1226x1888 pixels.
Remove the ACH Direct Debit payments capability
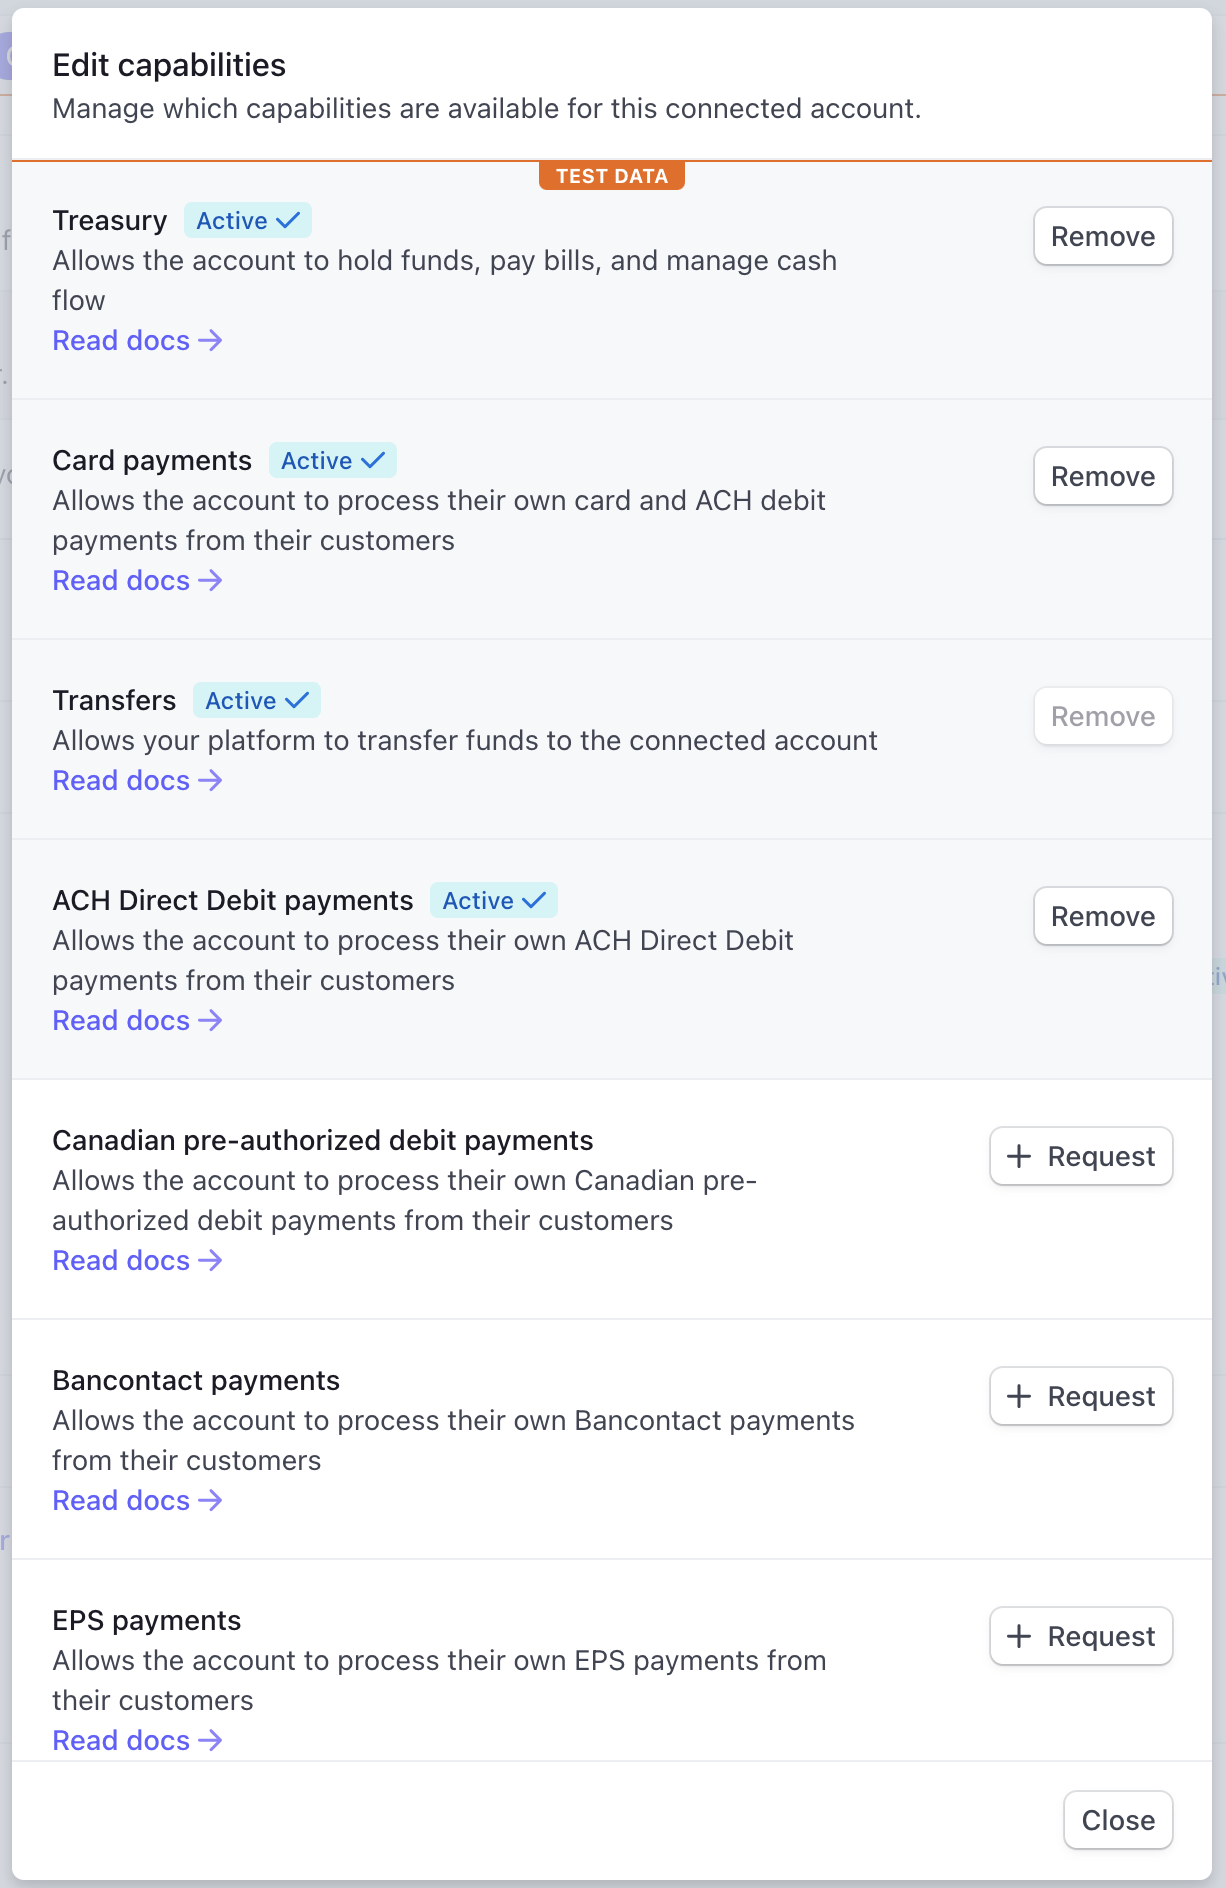[1103, 916]
